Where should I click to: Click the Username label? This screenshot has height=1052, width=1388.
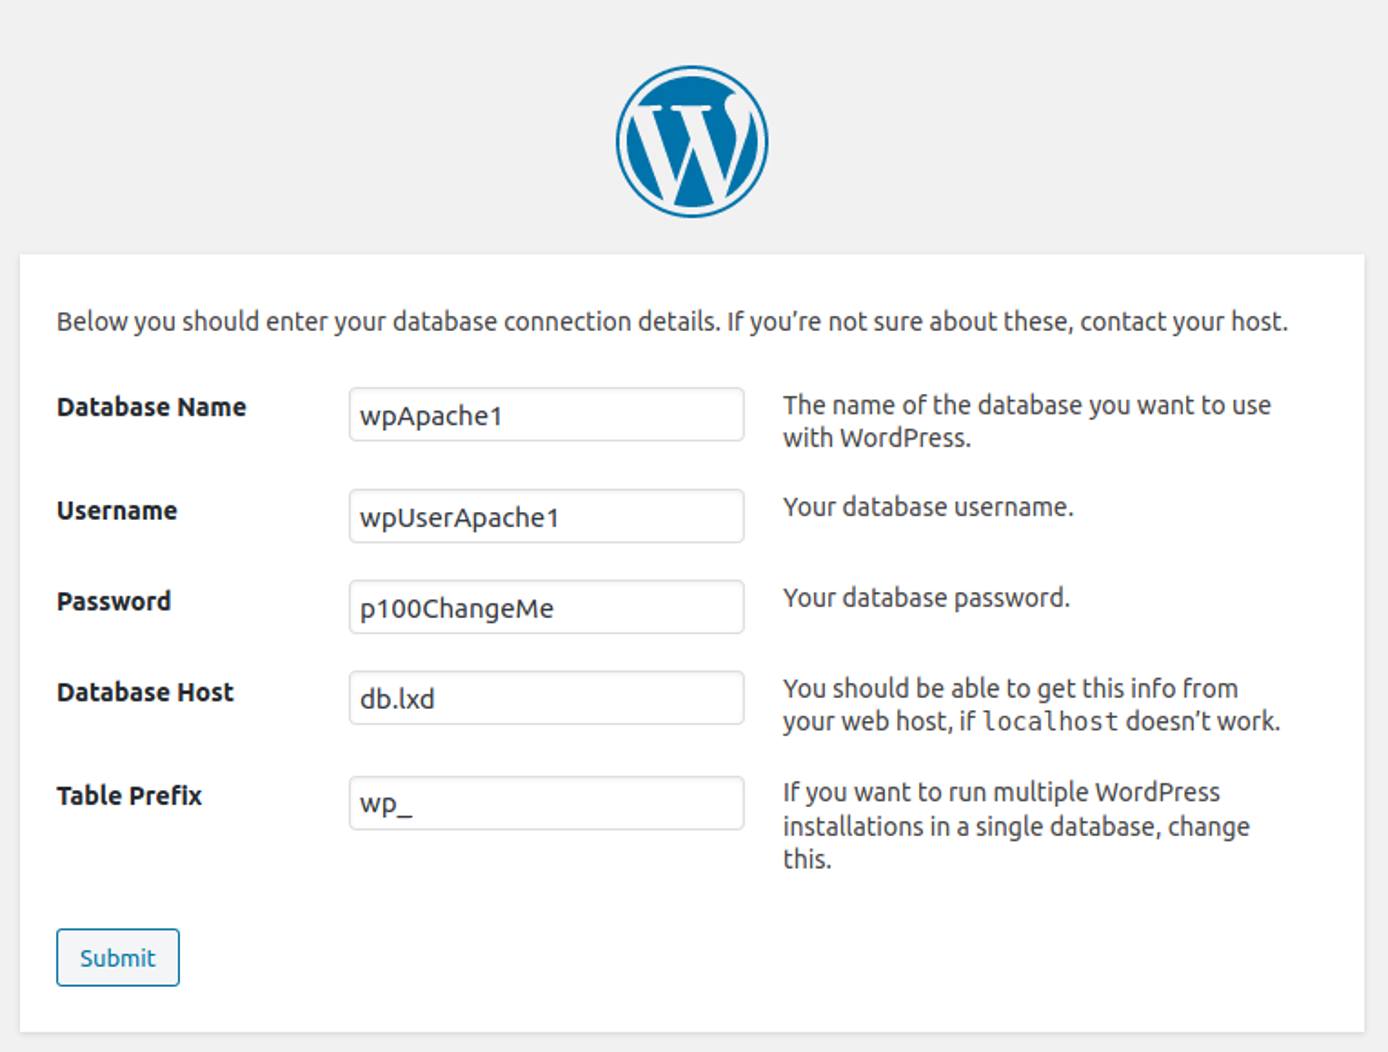tap(116, 510)
